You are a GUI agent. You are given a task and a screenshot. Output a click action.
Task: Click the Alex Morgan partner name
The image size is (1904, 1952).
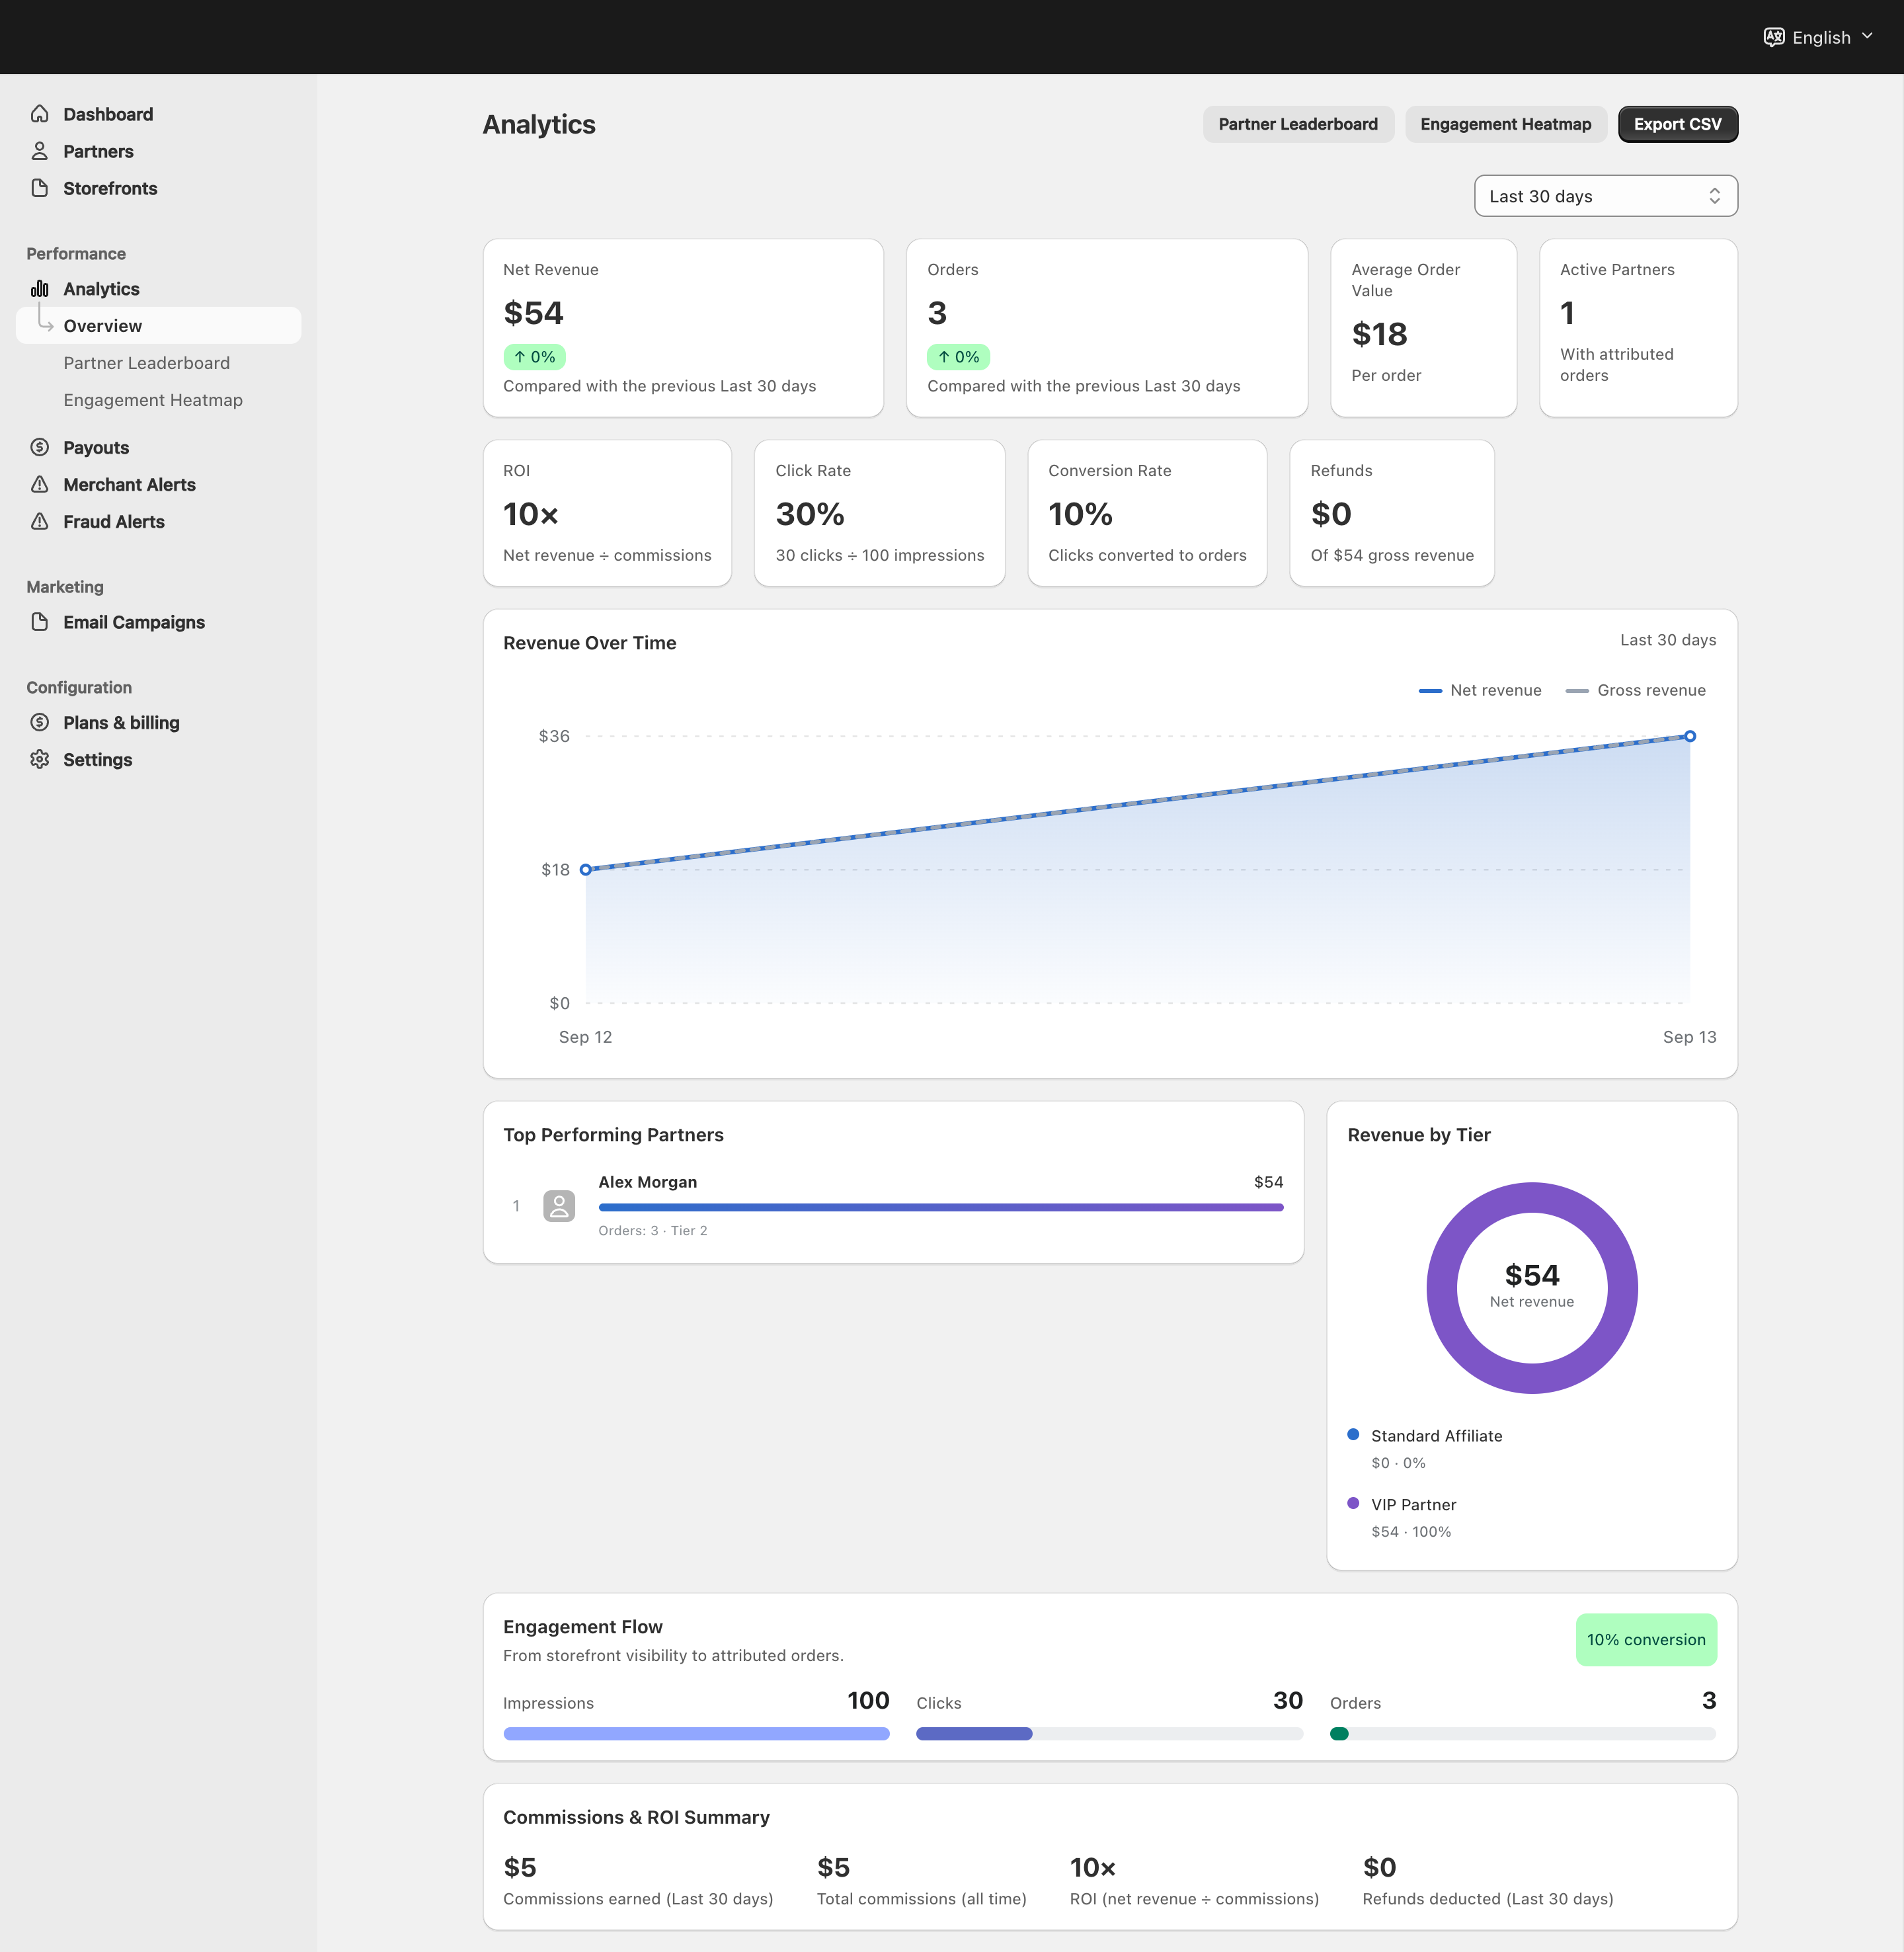[648, 1182]
